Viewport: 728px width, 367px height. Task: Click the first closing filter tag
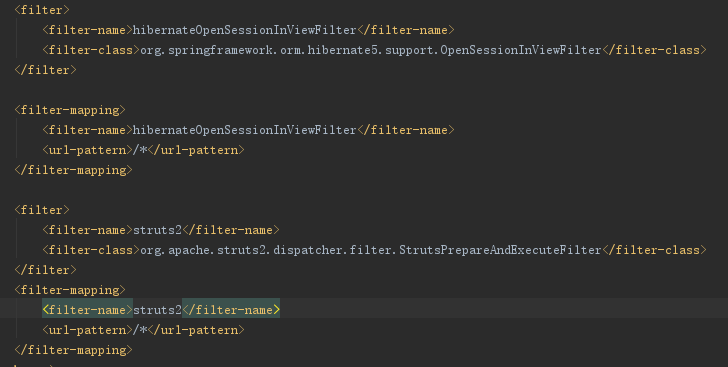(46, 70)
